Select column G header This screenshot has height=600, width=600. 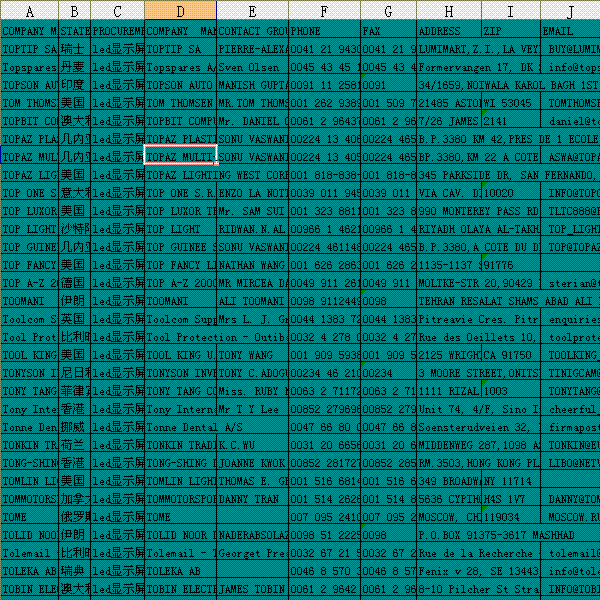click(x=388, y=11)
